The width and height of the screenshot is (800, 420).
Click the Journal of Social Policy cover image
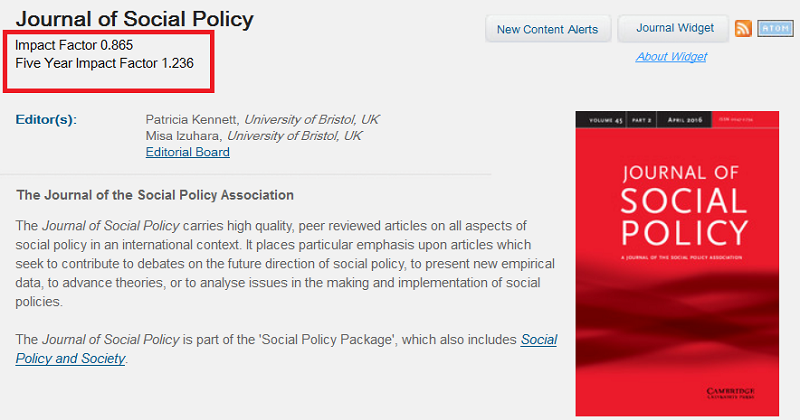pos(677,263)
